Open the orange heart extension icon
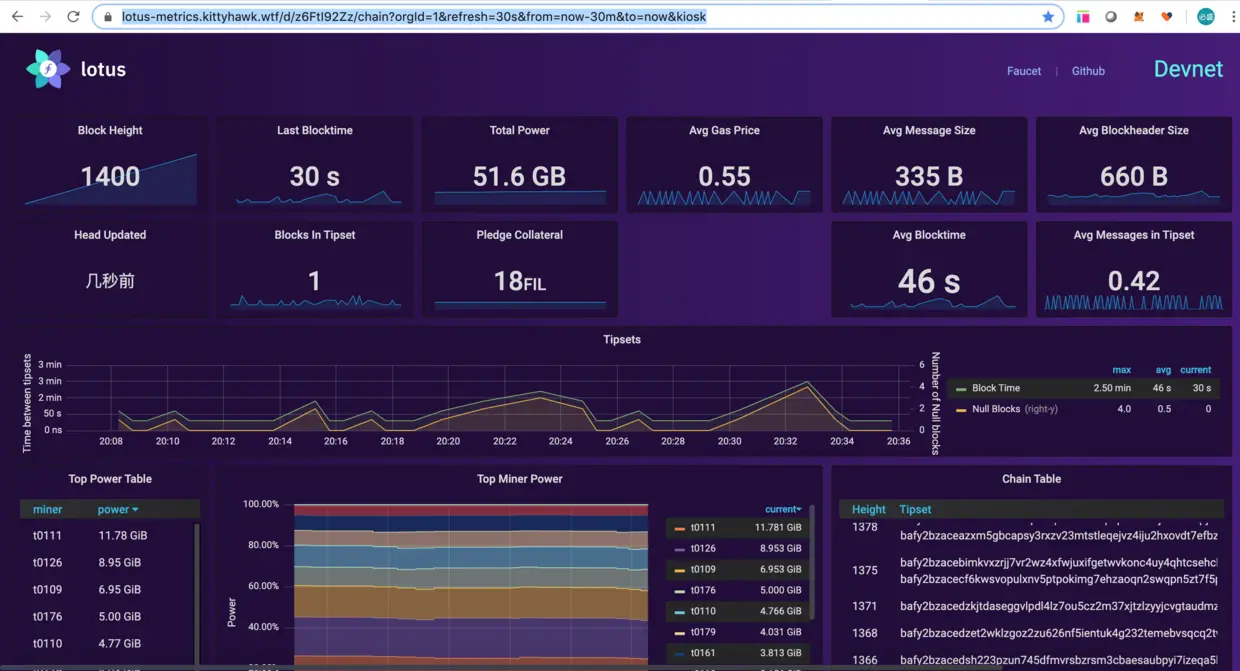Viewport: 1240px width, 671px height. click(x=1167, y=17)
